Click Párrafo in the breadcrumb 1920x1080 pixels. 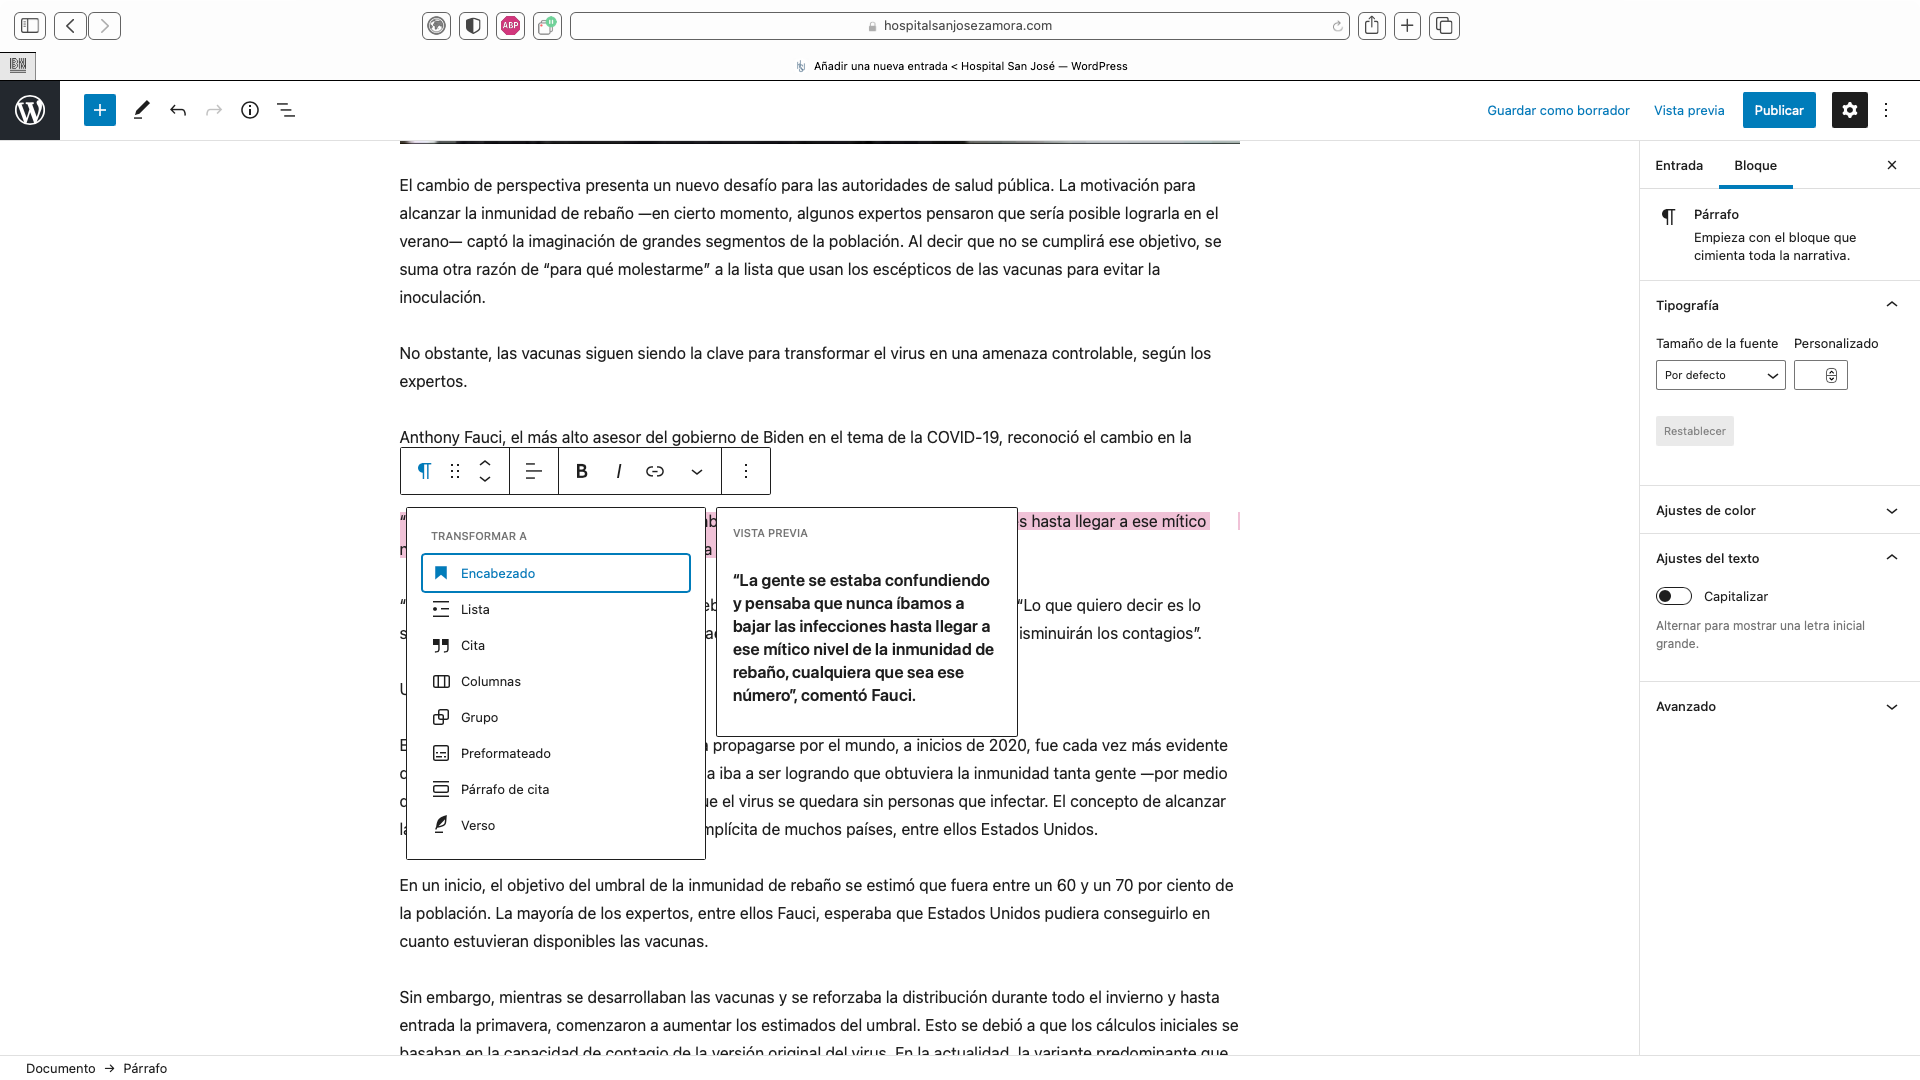[145, 1068]
